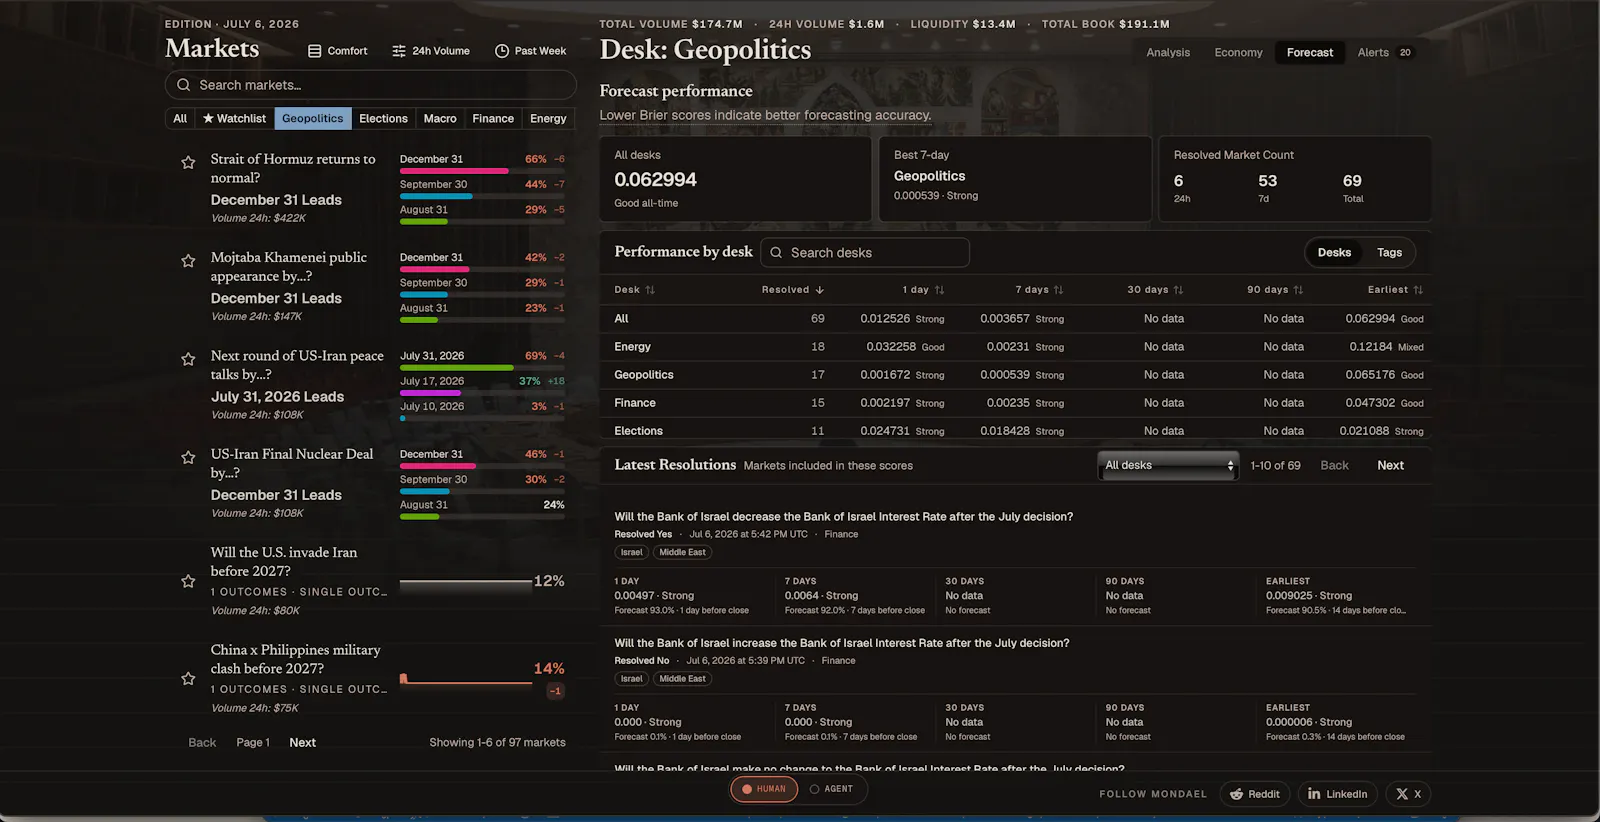Star the Strait of Hormuz market
Image resolution: width=1600 pixels, height=822 pixels.
[188, 162]
